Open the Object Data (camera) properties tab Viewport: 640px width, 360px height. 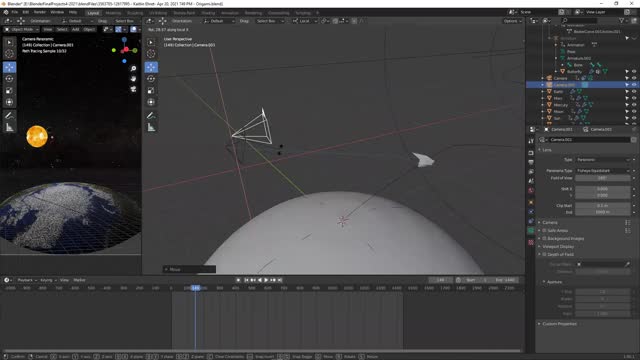pyautogui.click(x=531, y=231)
